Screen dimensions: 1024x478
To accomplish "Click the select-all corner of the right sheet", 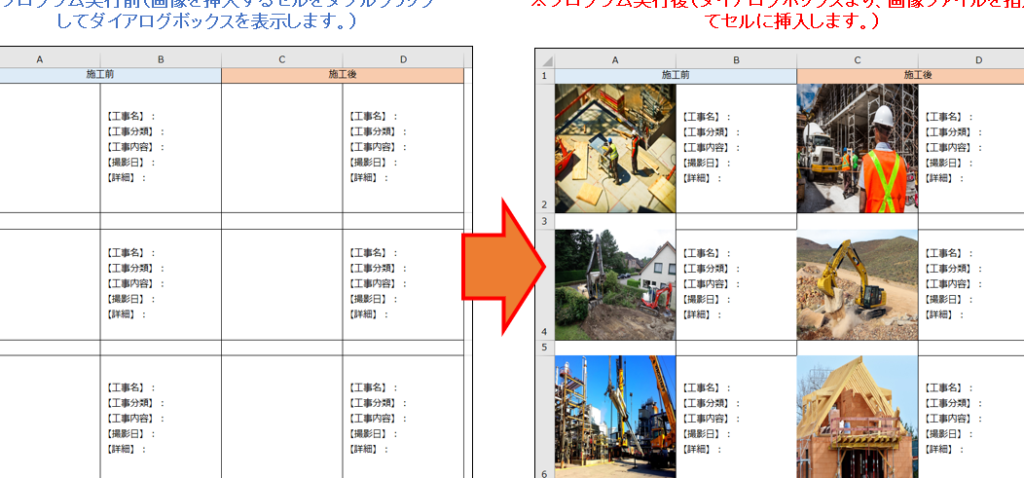I will point(545,60).
